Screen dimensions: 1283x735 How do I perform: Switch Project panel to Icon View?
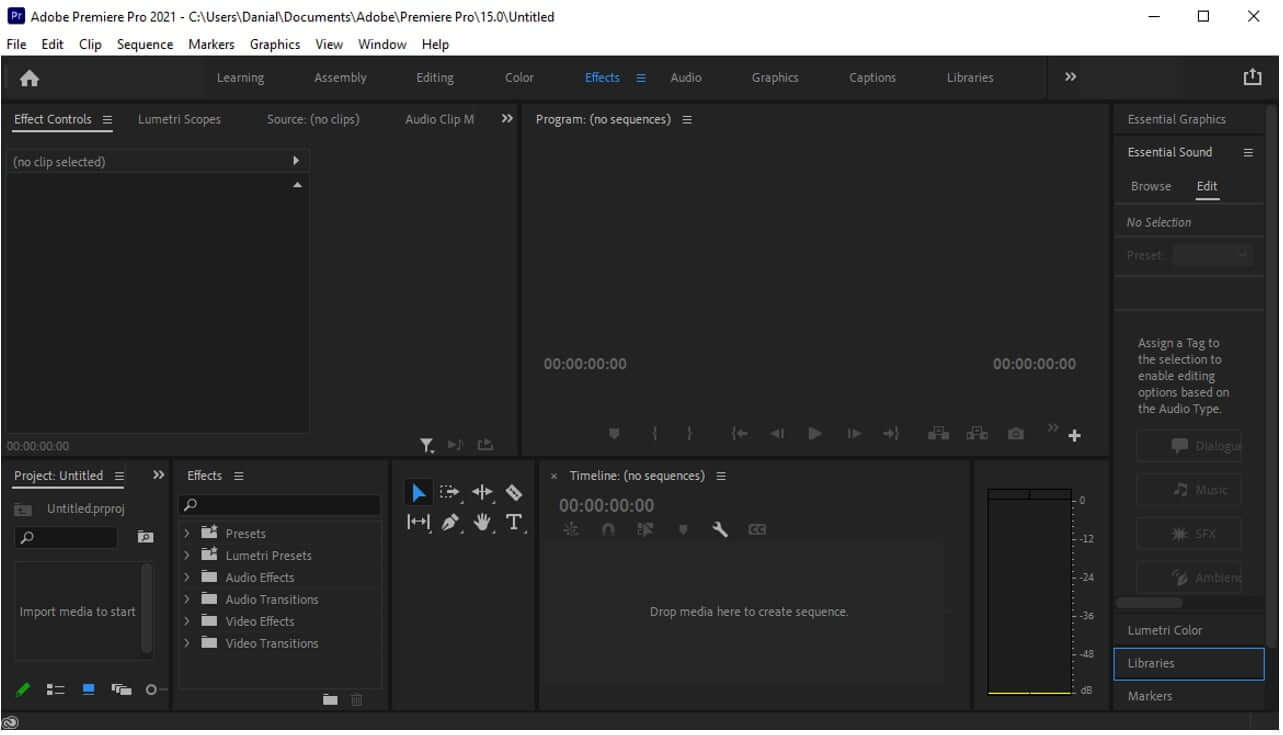click(x=88, y=689)
